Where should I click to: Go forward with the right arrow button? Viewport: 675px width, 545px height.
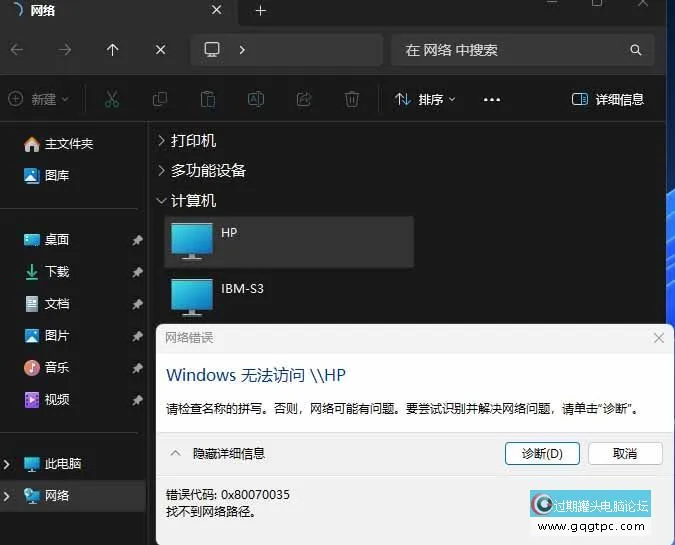(x=65, y=50)
